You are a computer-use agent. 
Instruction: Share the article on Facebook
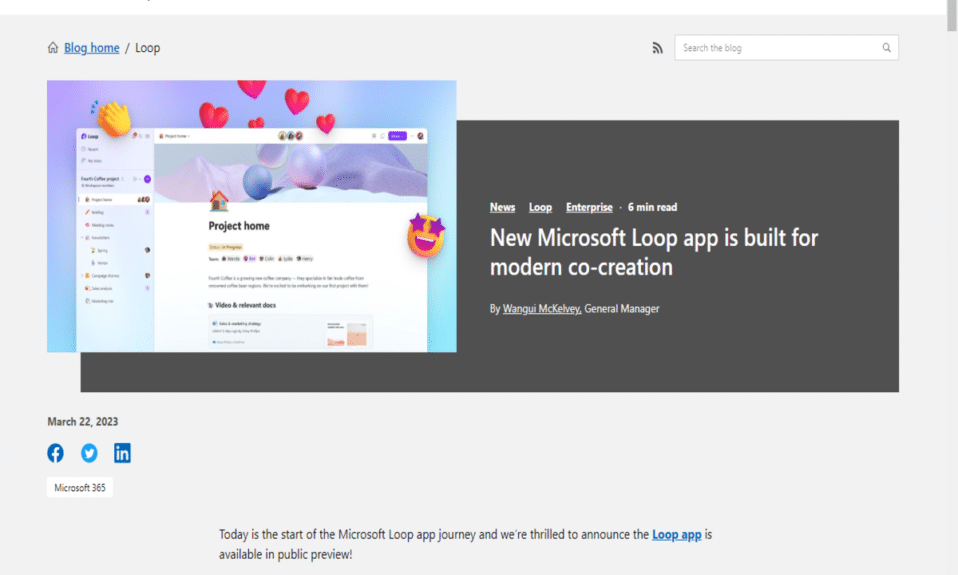coord(56,453)
